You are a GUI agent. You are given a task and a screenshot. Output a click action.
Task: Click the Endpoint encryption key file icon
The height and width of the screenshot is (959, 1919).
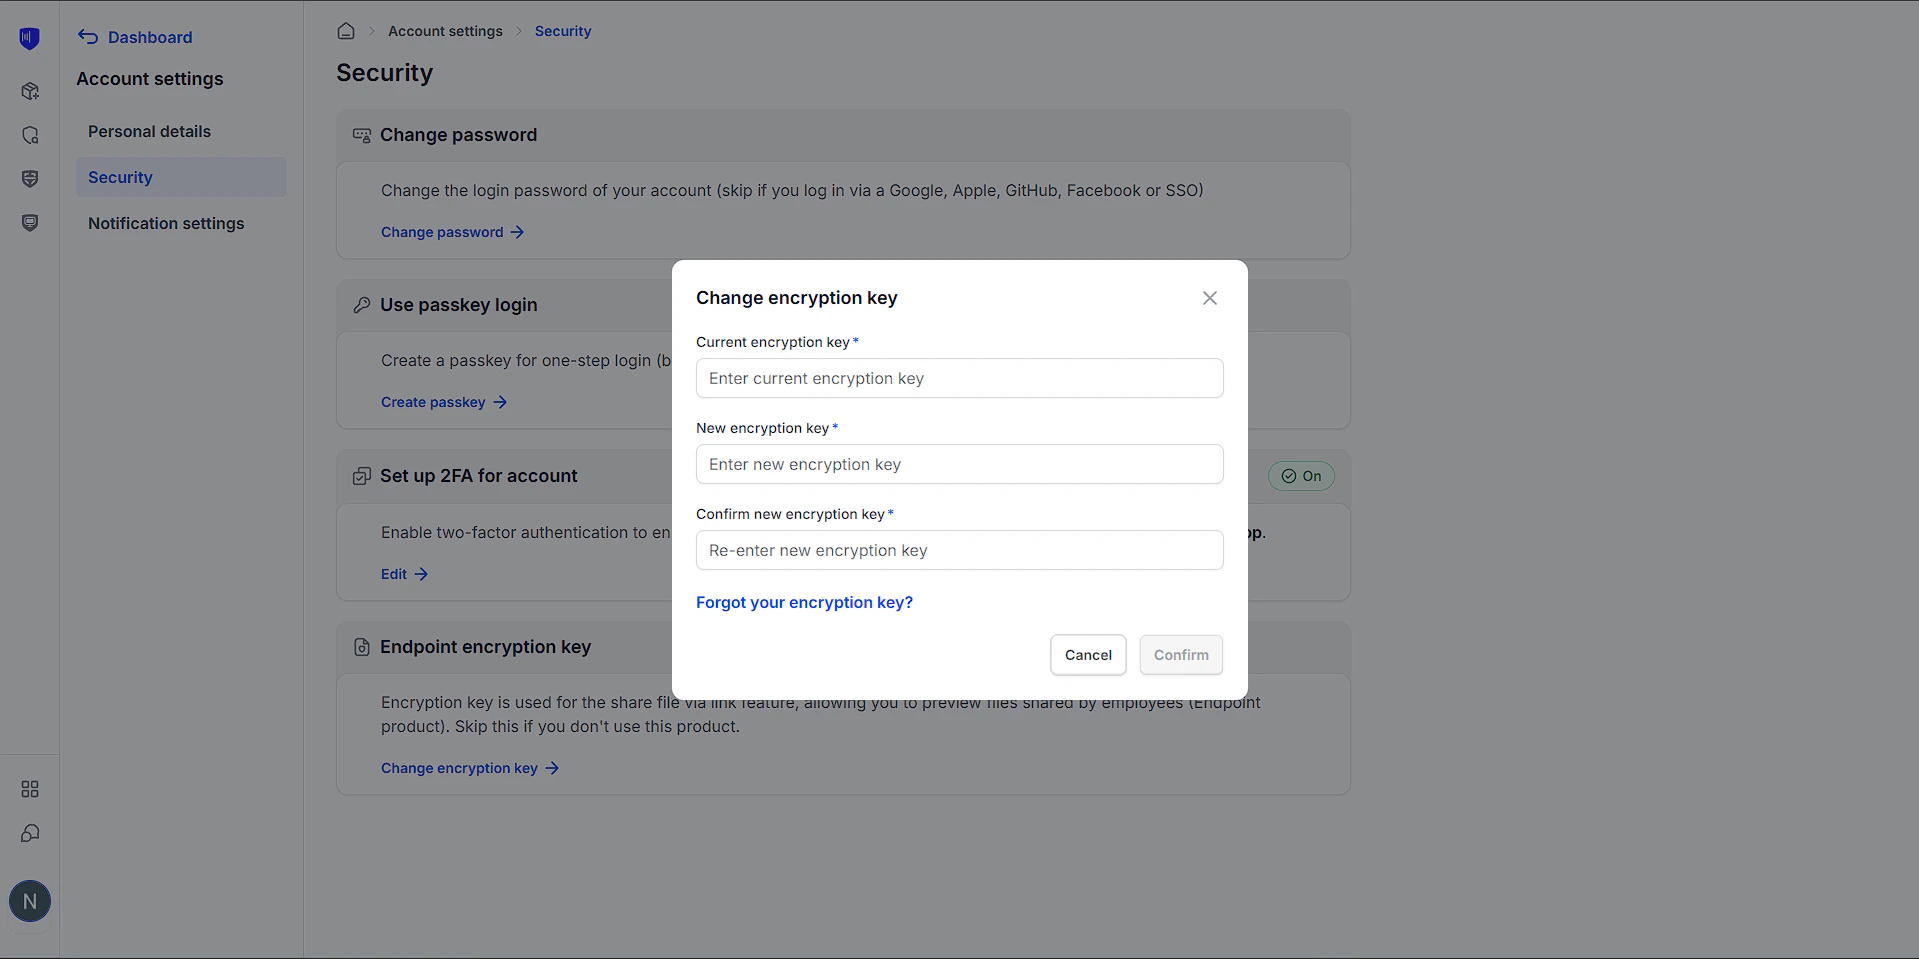[x=362, y=647]
